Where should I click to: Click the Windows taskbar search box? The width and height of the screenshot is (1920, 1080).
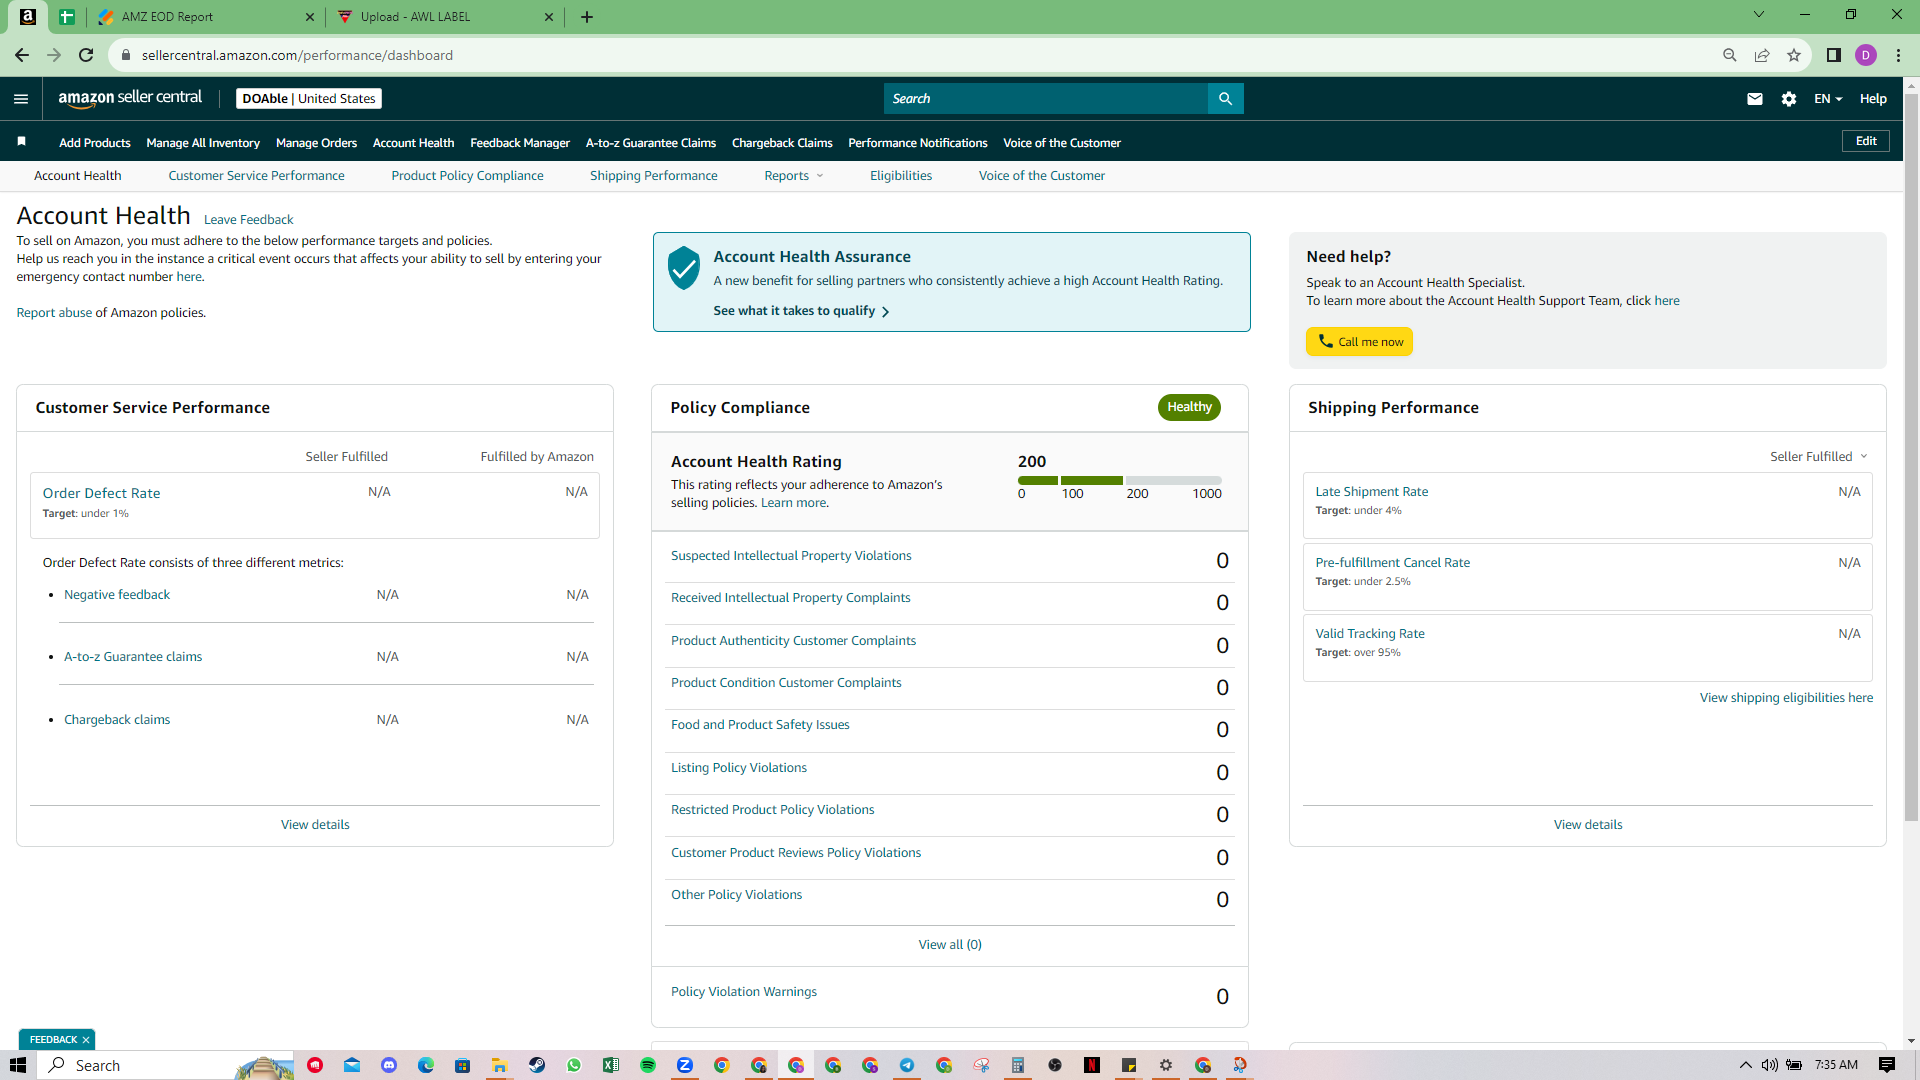166,1065
